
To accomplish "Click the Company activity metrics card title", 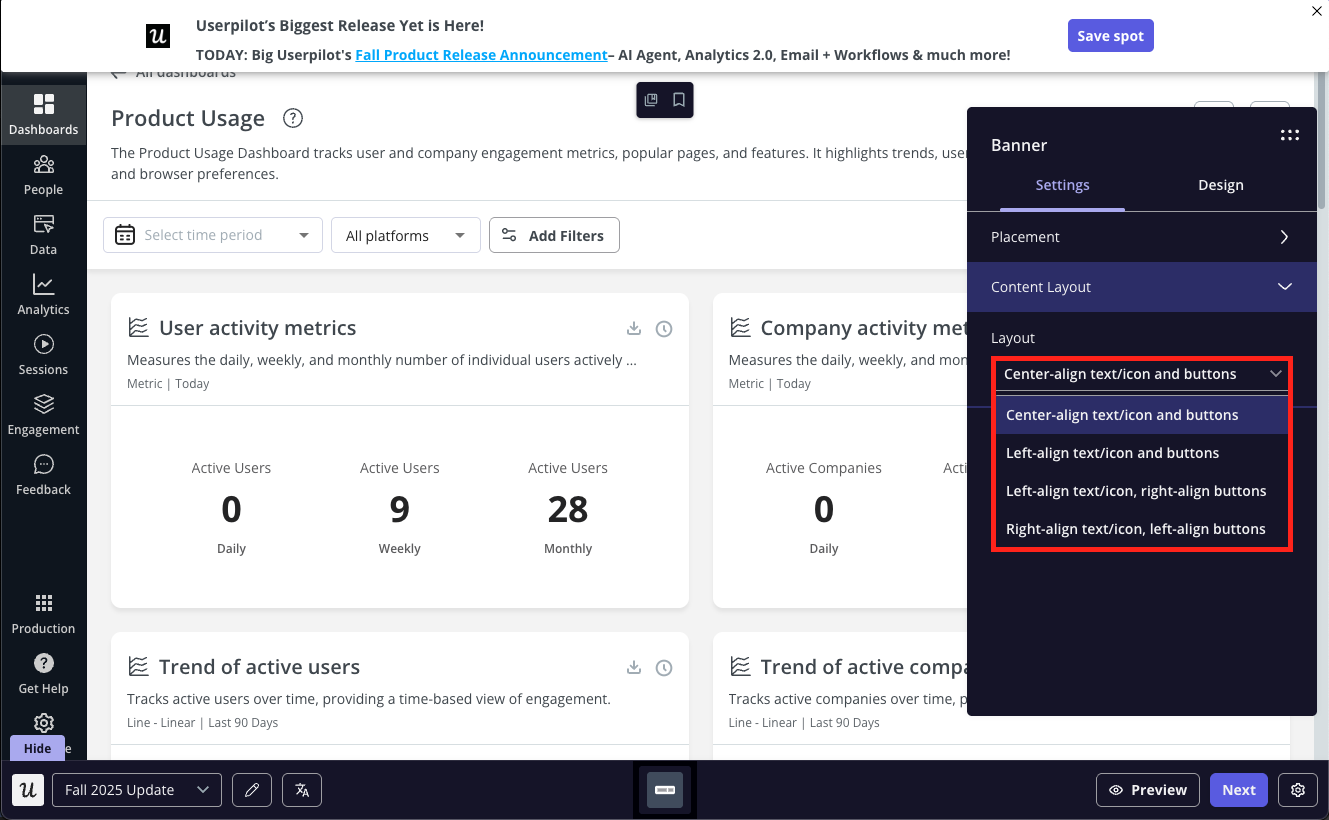I will coord(863,328).
